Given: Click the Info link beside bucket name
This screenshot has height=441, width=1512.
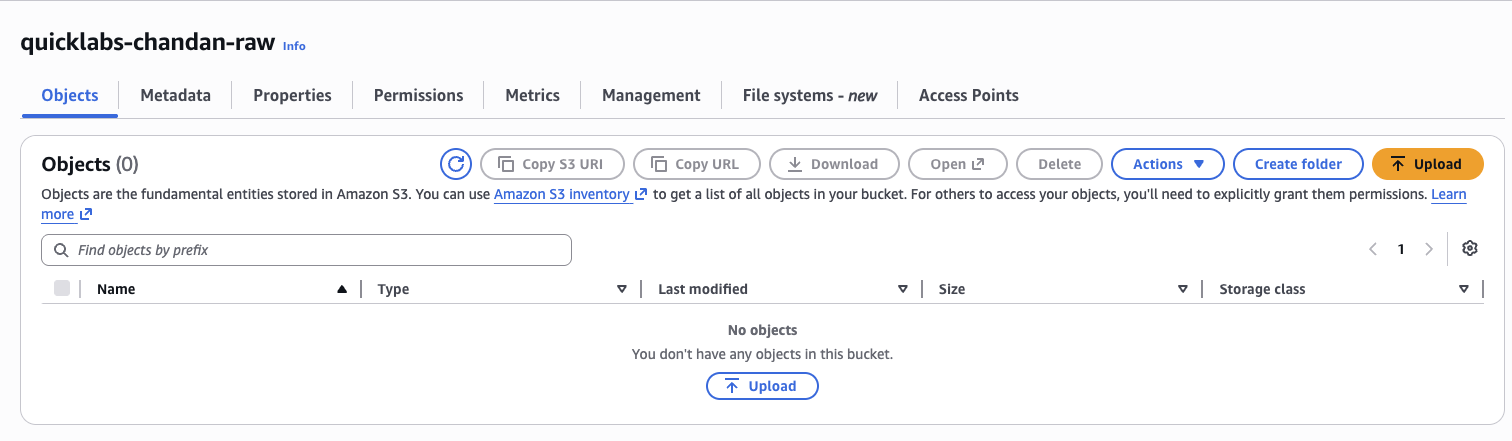Looking at the screenshot, I should (x=294, y=46).
